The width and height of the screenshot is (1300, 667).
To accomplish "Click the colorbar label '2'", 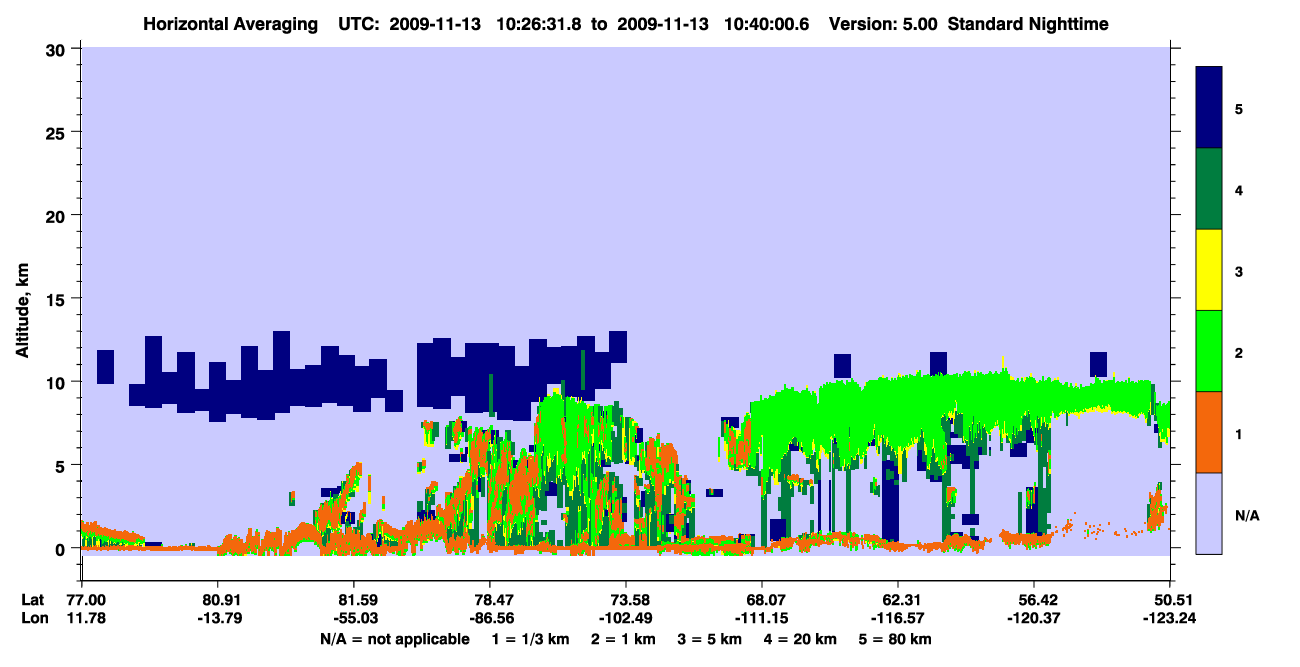I will click(1238, 352).
